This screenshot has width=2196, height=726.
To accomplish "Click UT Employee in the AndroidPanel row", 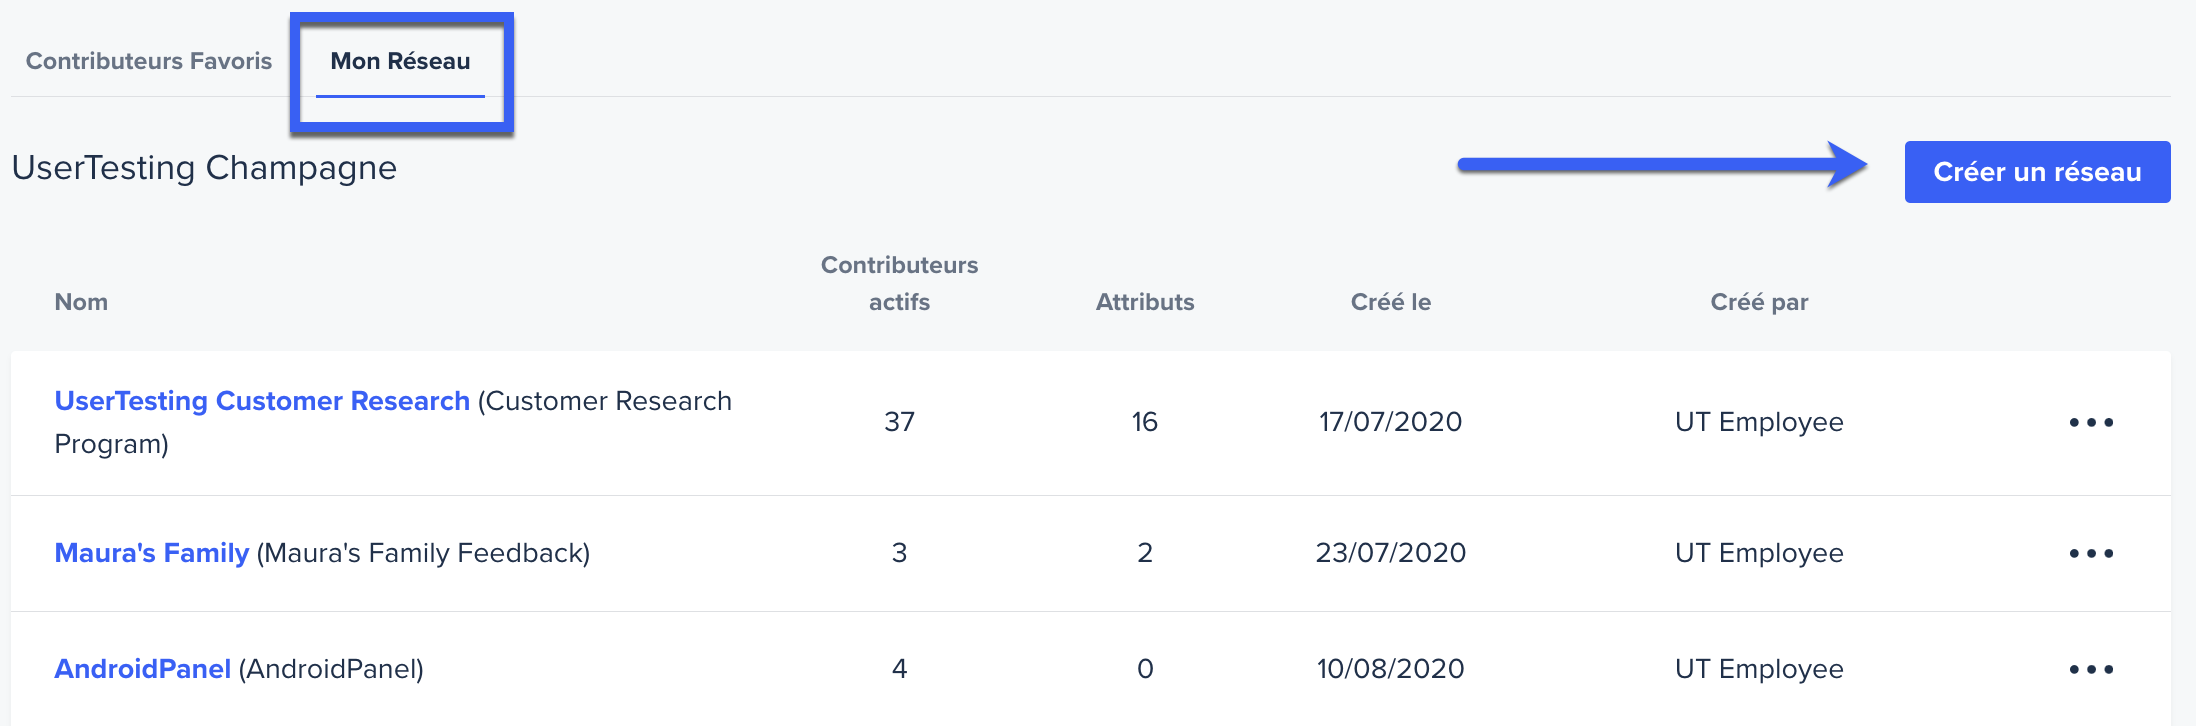I will [x=1759, y=669].
